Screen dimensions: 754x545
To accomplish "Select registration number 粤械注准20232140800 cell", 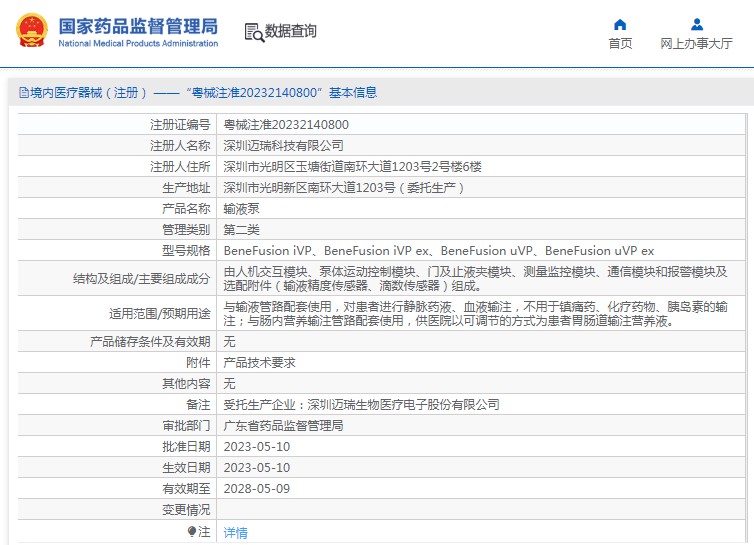I will [286, 125].
